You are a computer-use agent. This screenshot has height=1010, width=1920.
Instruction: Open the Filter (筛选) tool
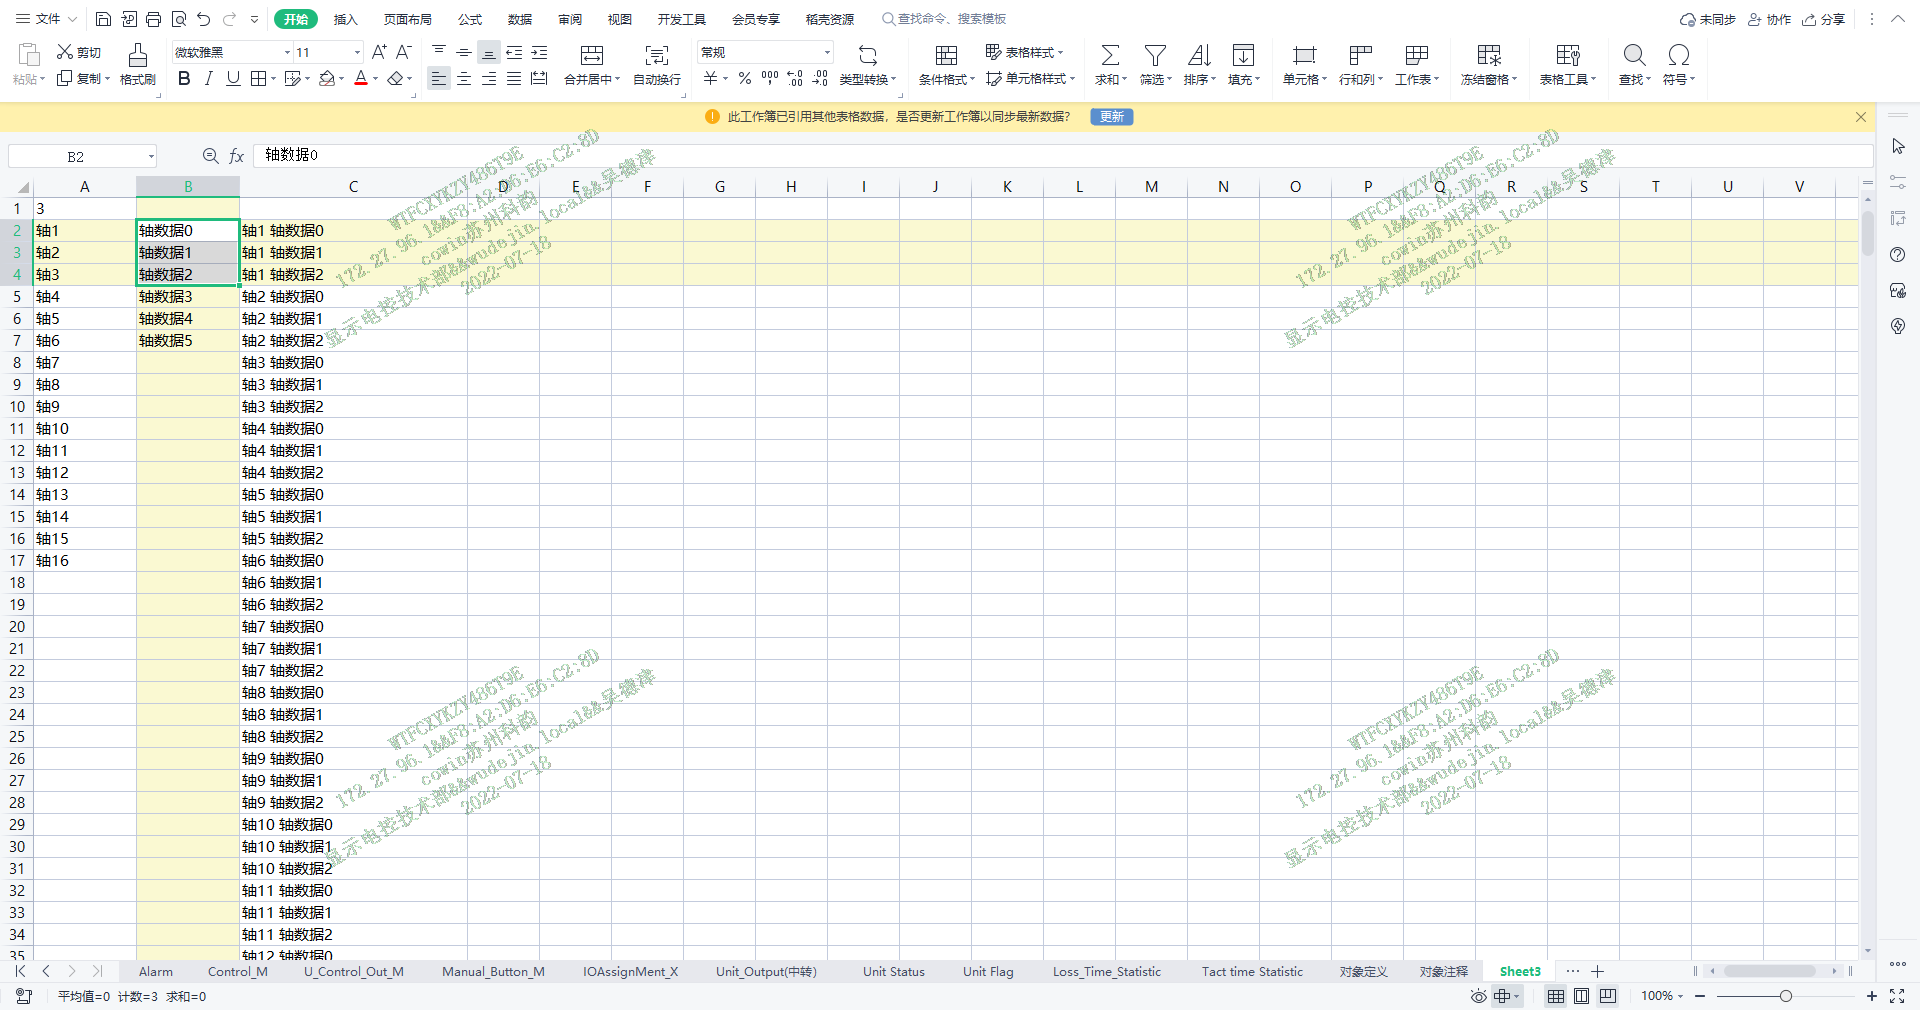point(1154,56)
